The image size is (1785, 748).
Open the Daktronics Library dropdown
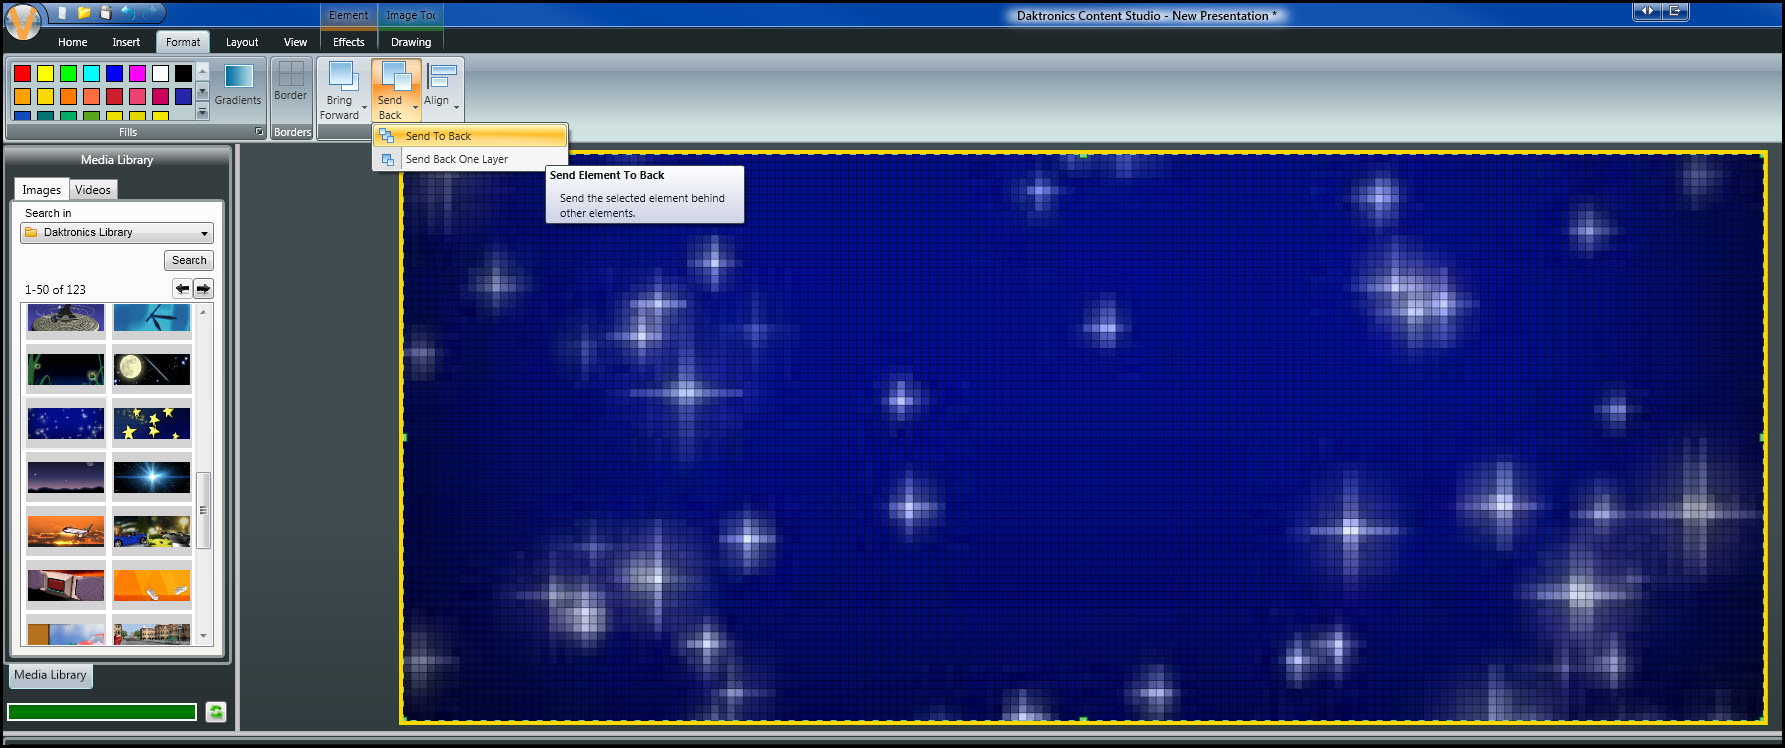(x=117, y=233)
